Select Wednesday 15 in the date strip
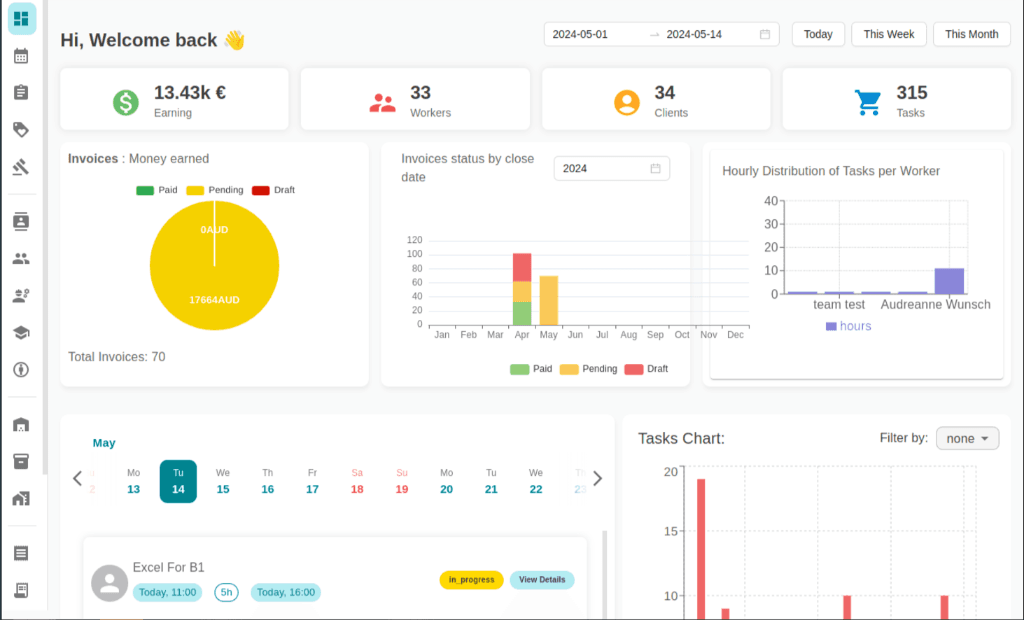This screenshot has height=620, width=1024. pos(223,481)
